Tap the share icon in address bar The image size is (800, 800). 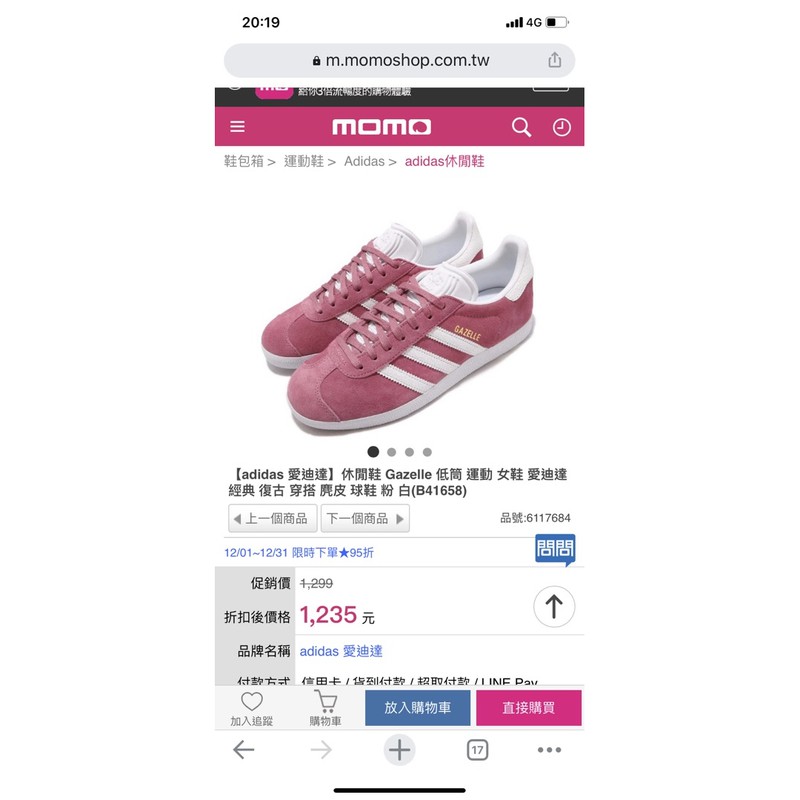pos(555,60)
